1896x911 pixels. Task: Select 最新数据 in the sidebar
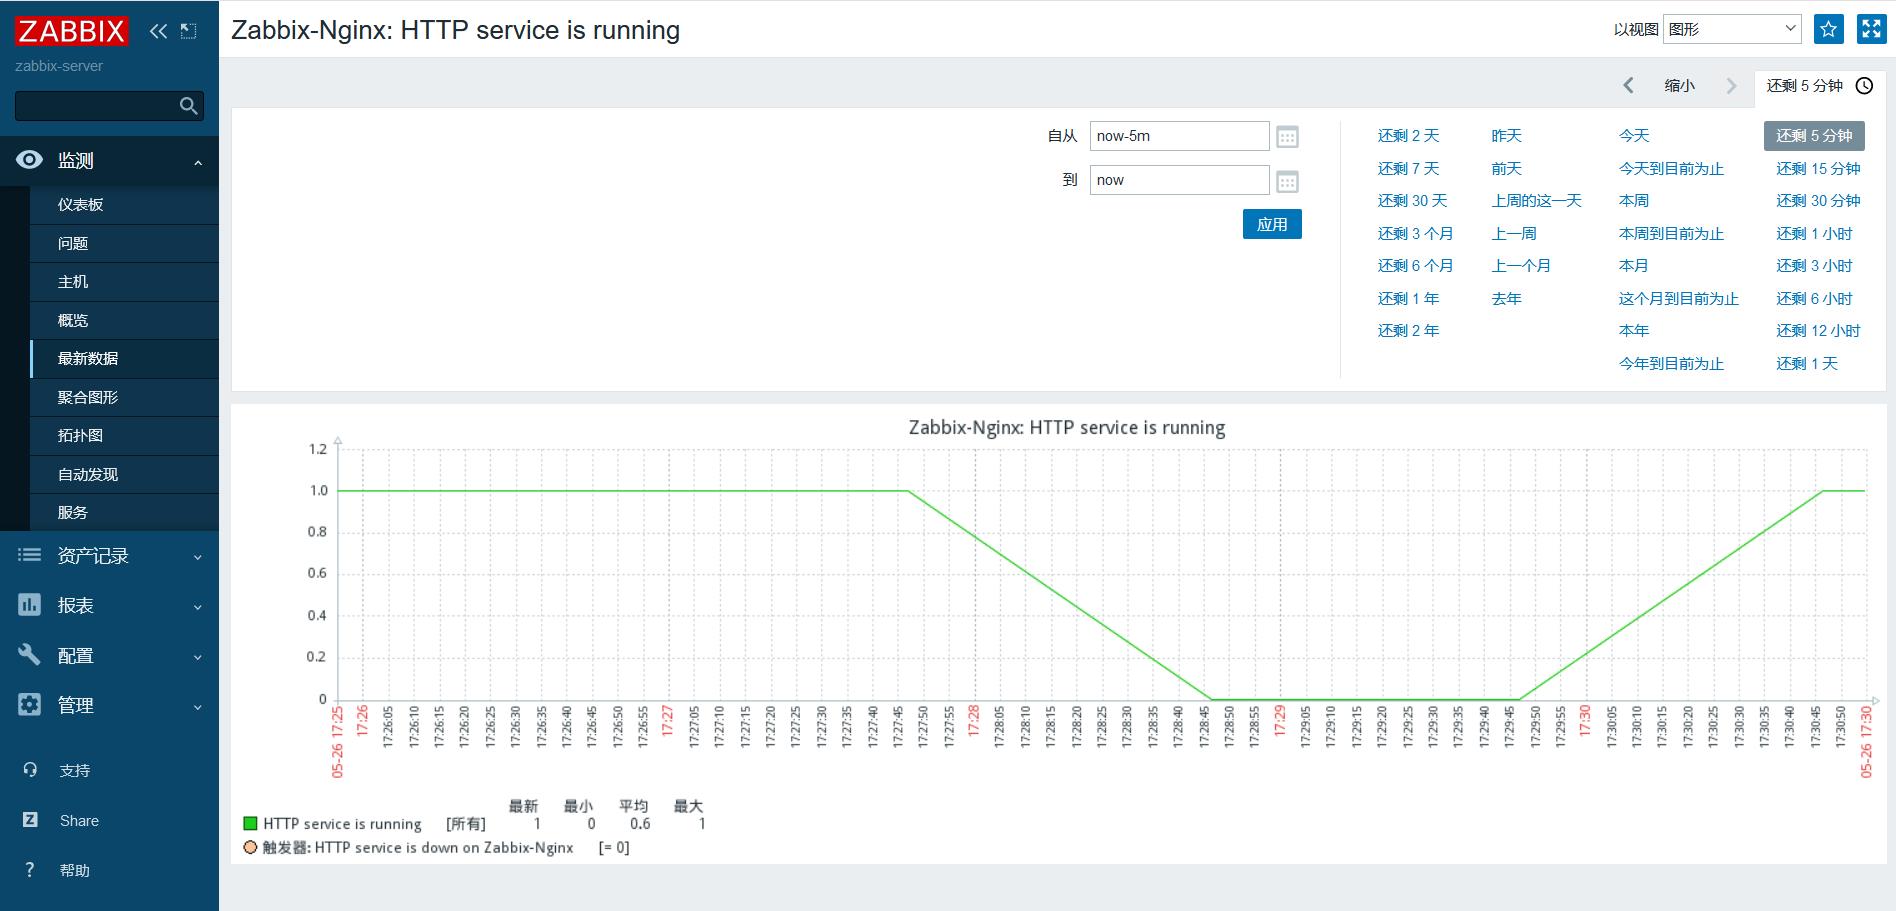pyautogui.click(x=124, y=359)
